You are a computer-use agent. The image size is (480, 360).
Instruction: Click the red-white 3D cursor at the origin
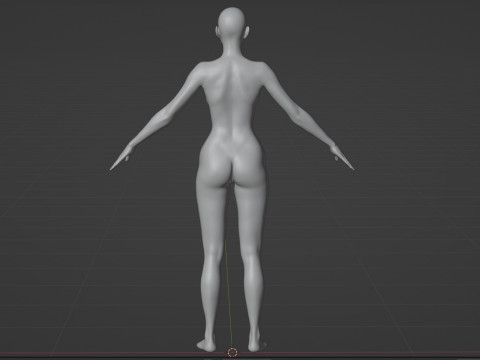pos(232,352)
